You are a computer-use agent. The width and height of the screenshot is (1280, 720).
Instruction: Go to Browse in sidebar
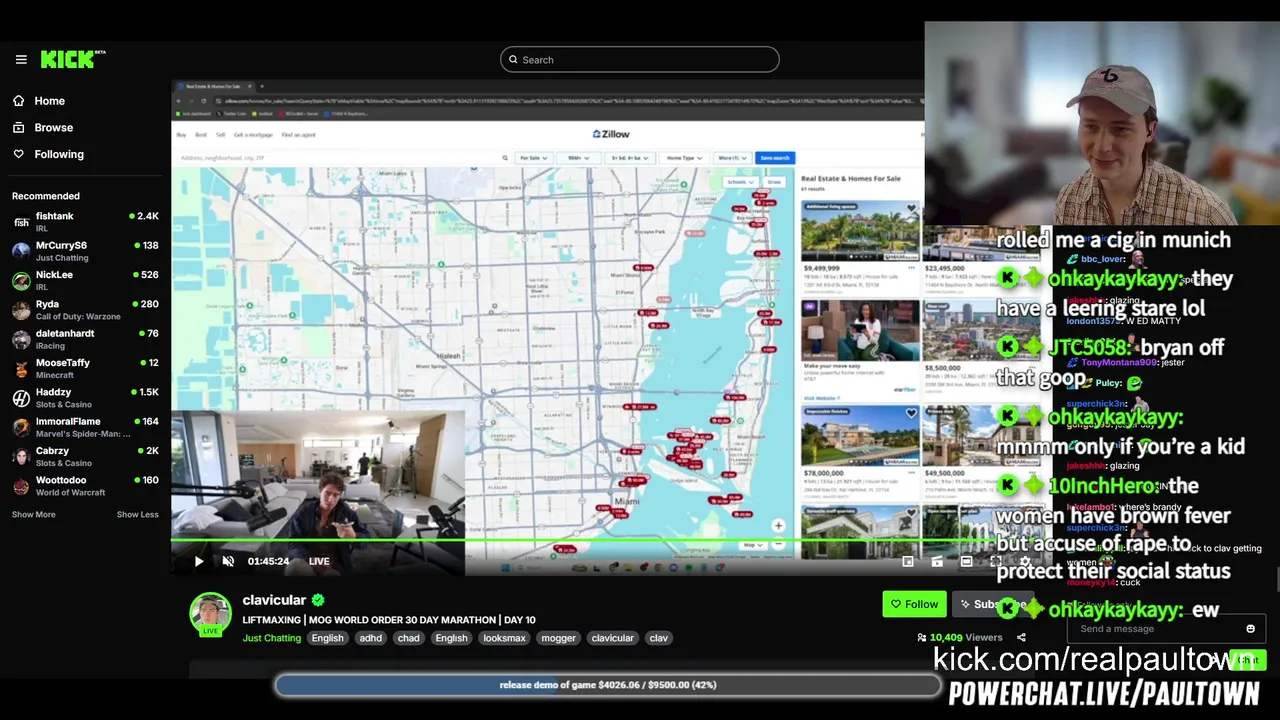[x=54, y=128]
